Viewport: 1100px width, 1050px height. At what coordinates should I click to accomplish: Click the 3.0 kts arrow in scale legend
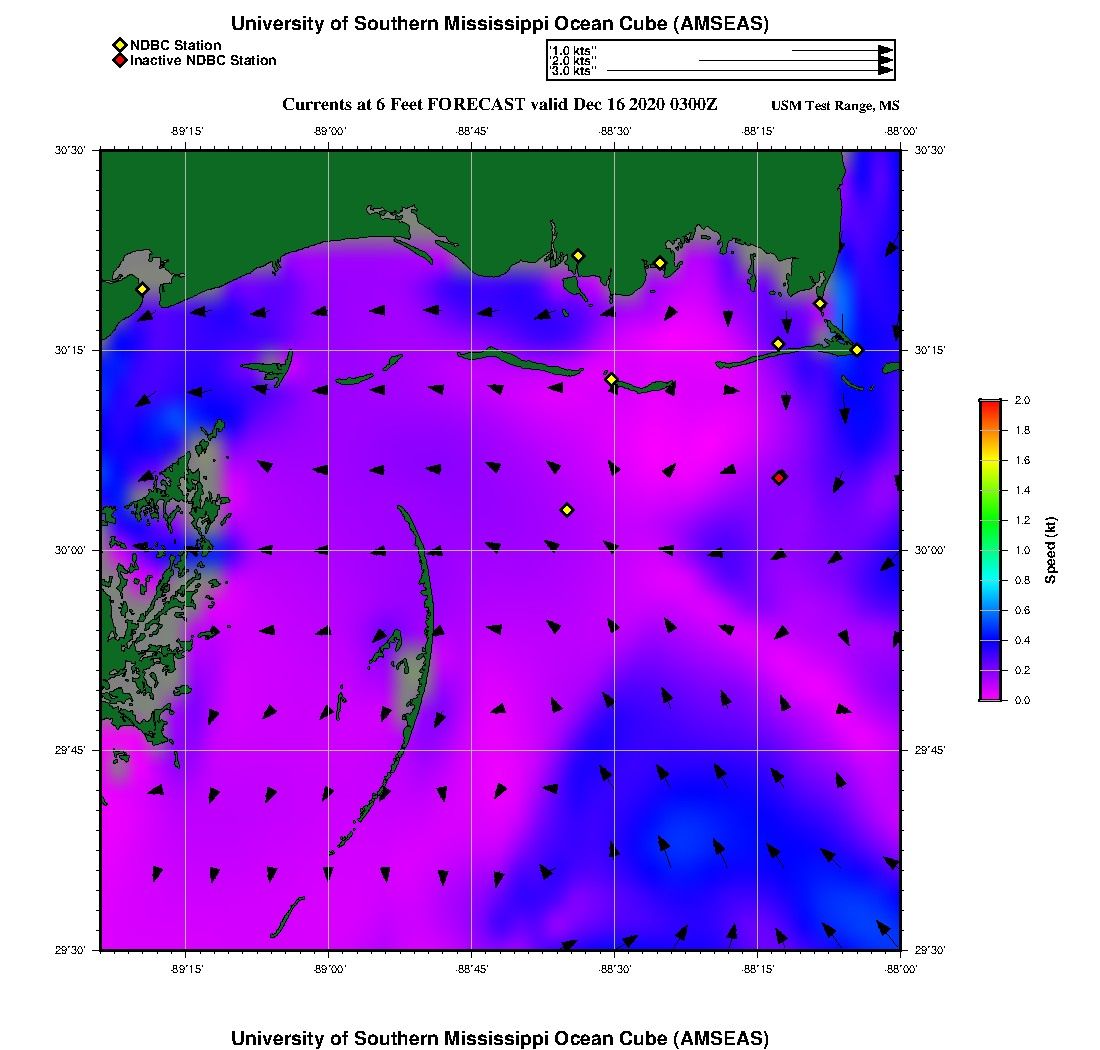click(x=748, y=71)
